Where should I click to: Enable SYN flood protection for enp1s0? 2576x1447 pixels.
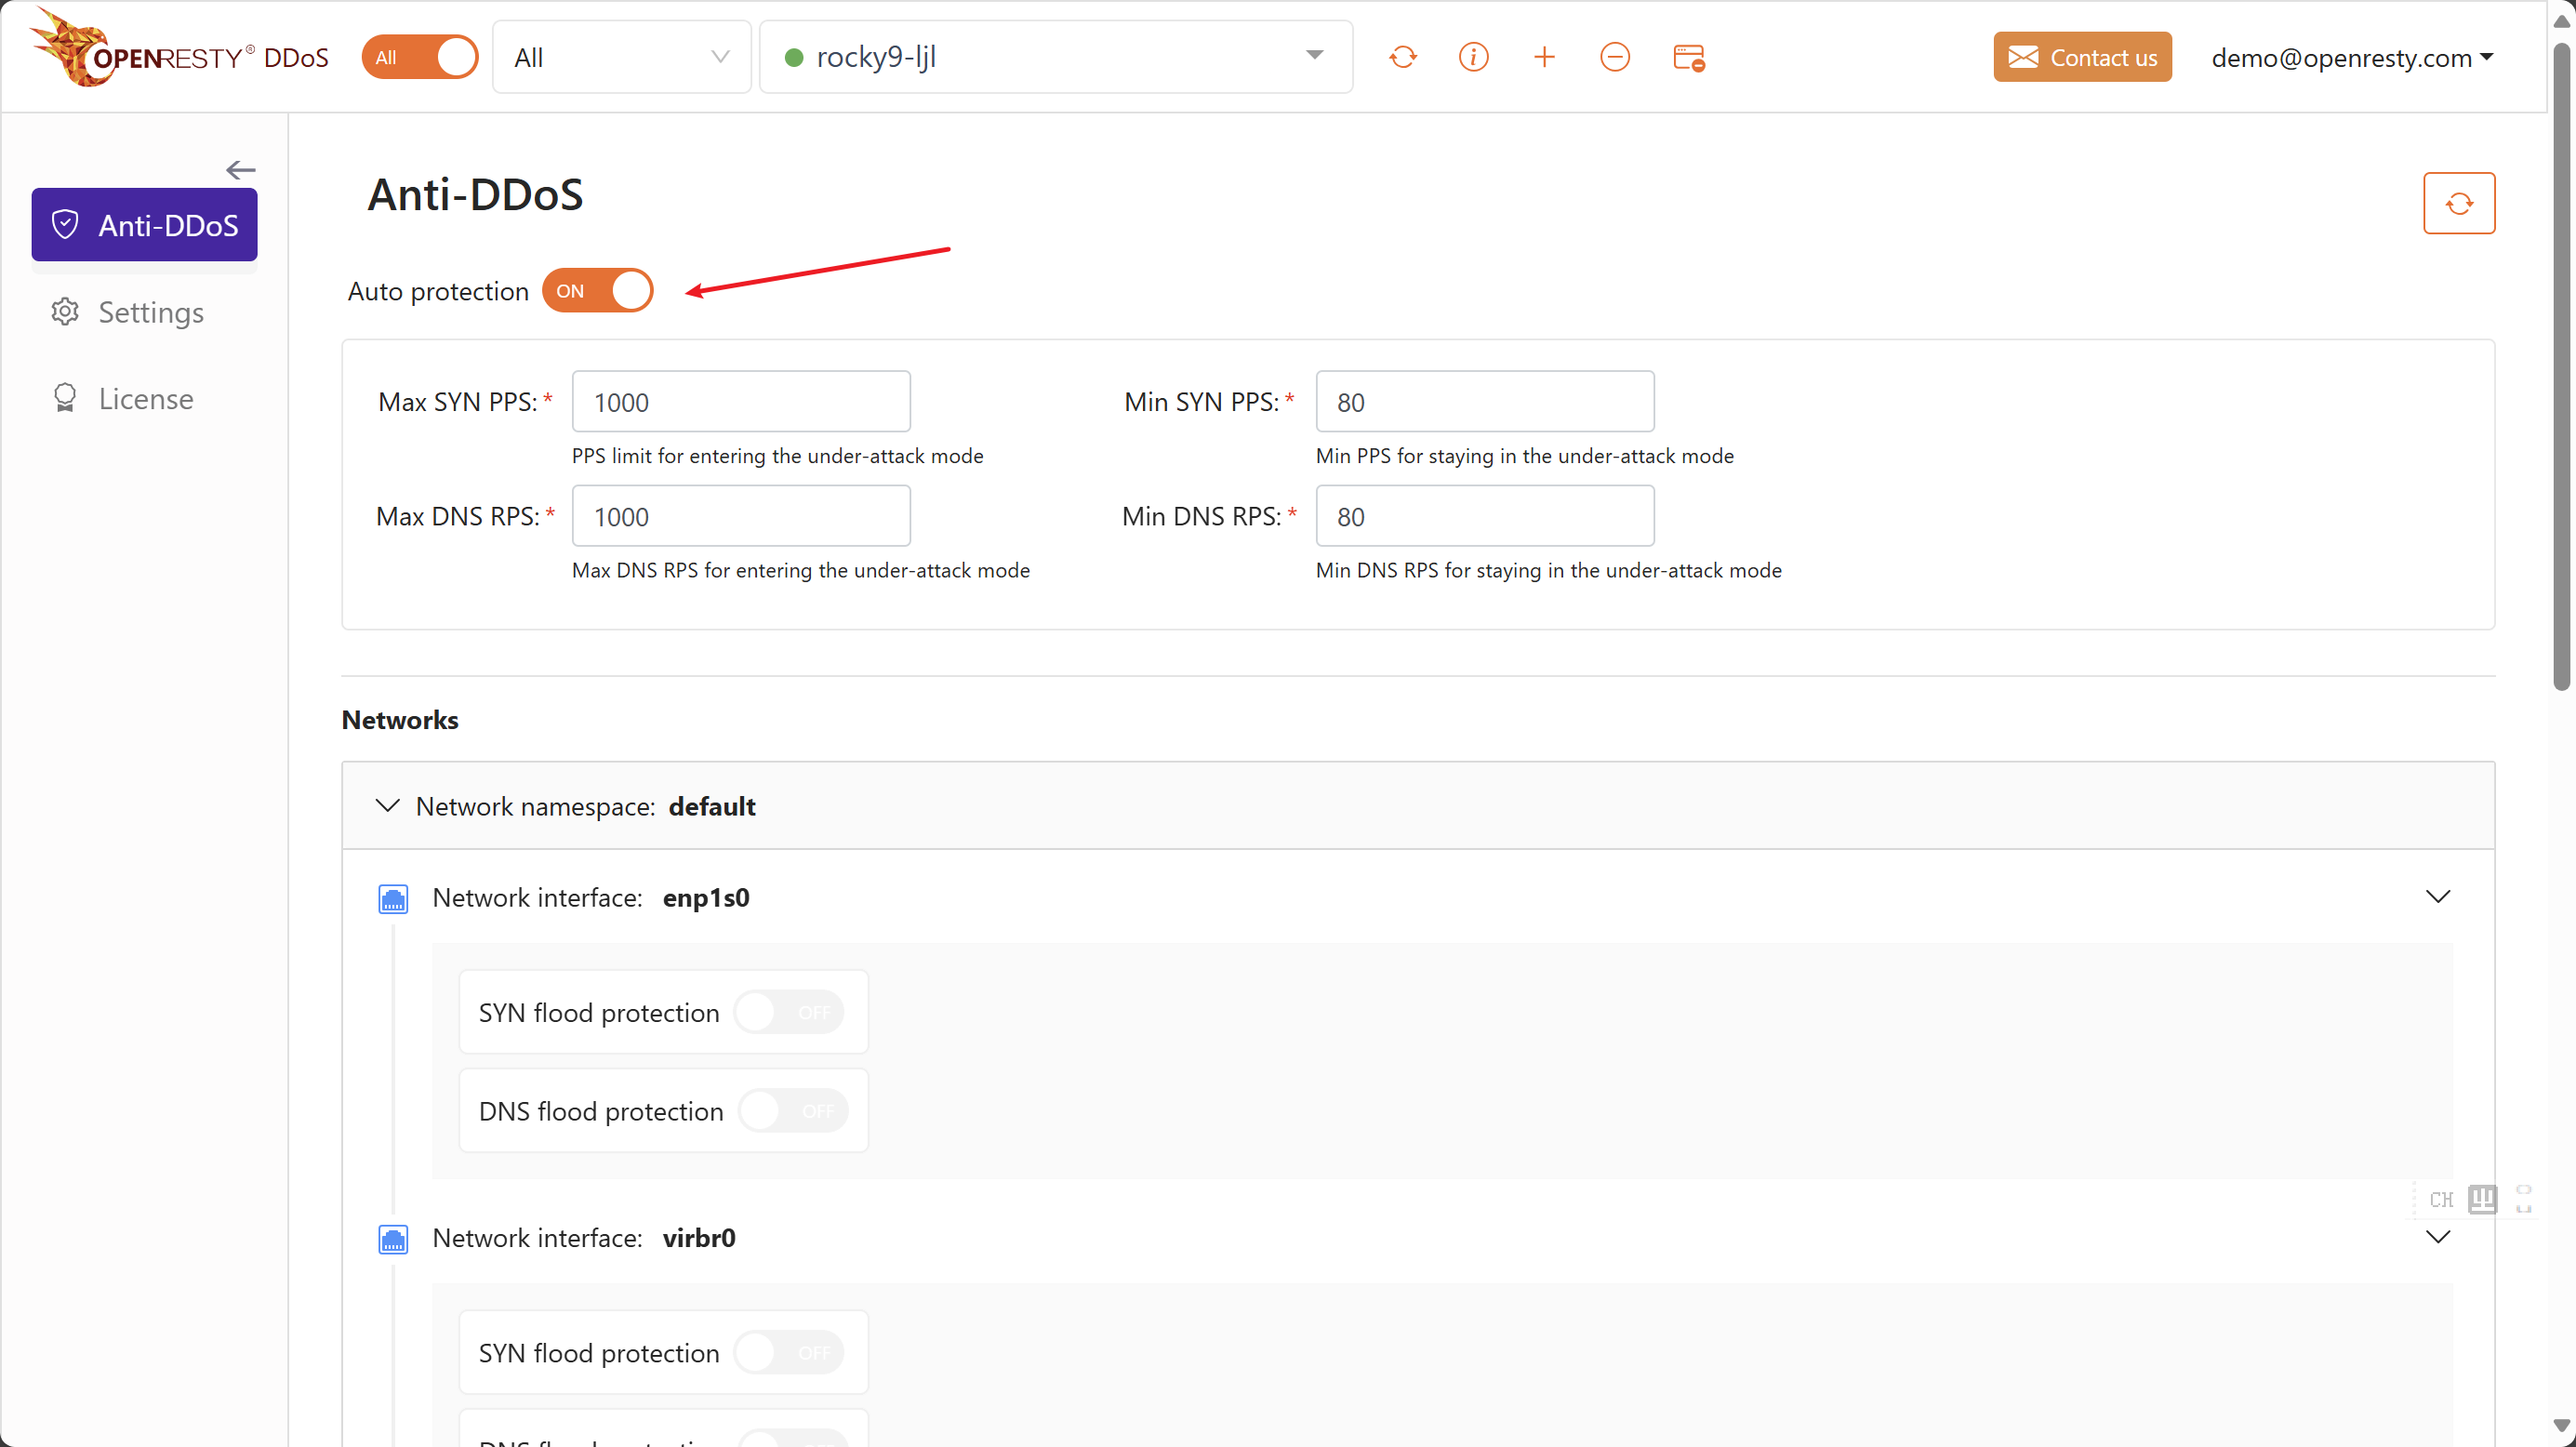click(789, 1012)
